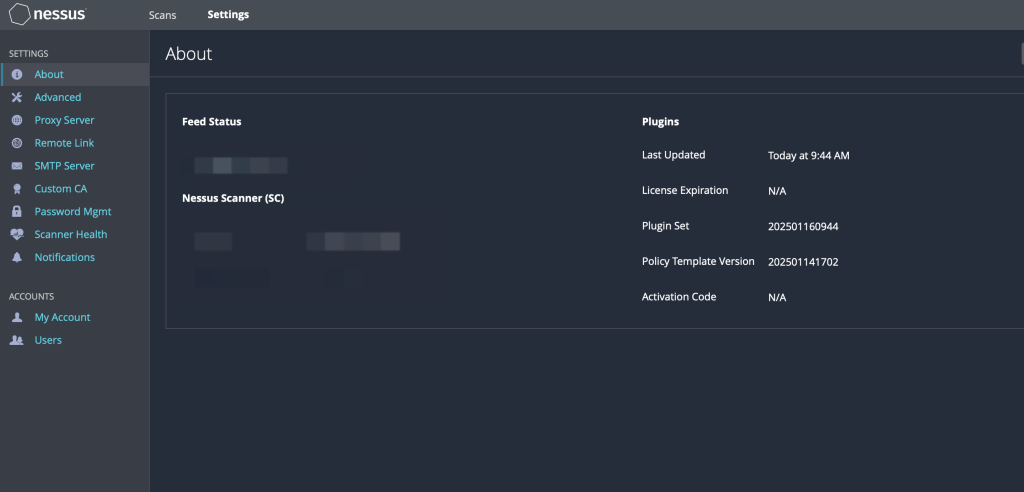Go to Proxy Server settings
This screenshot has width=1024, height=492.
click(64, 120)
